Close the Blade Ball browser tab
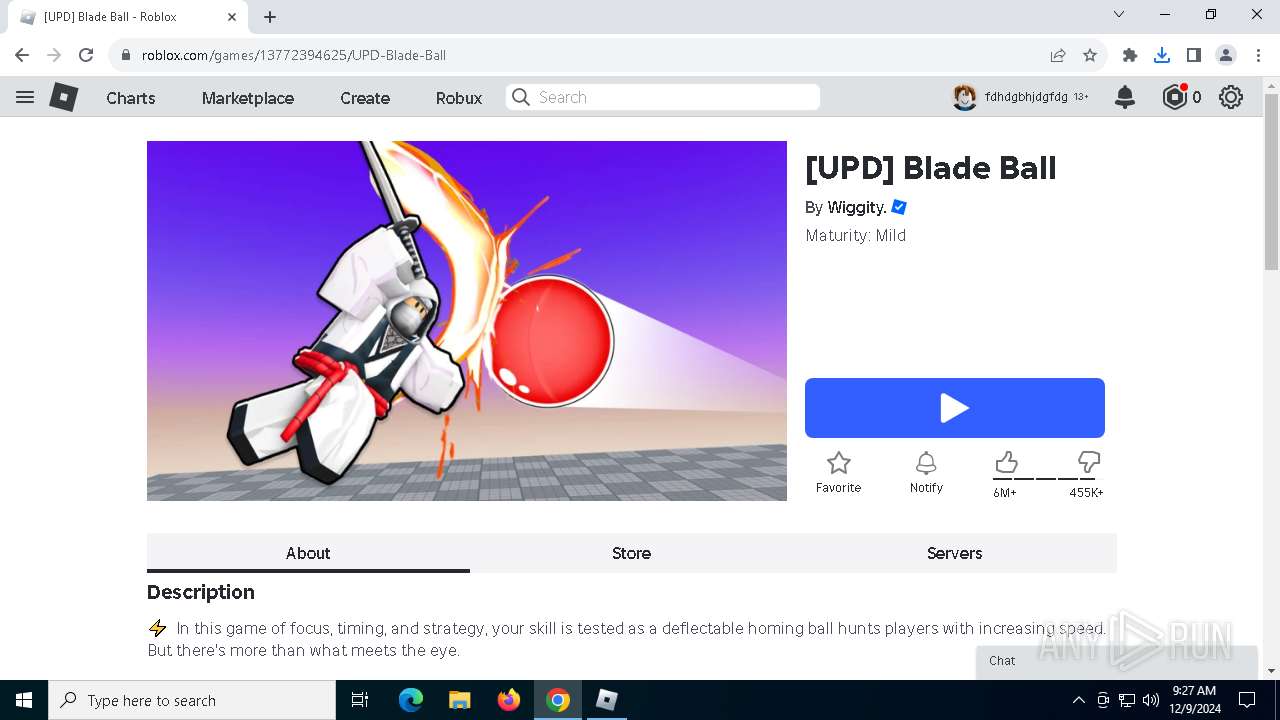Screen dimensions: 1280x720 232,17
